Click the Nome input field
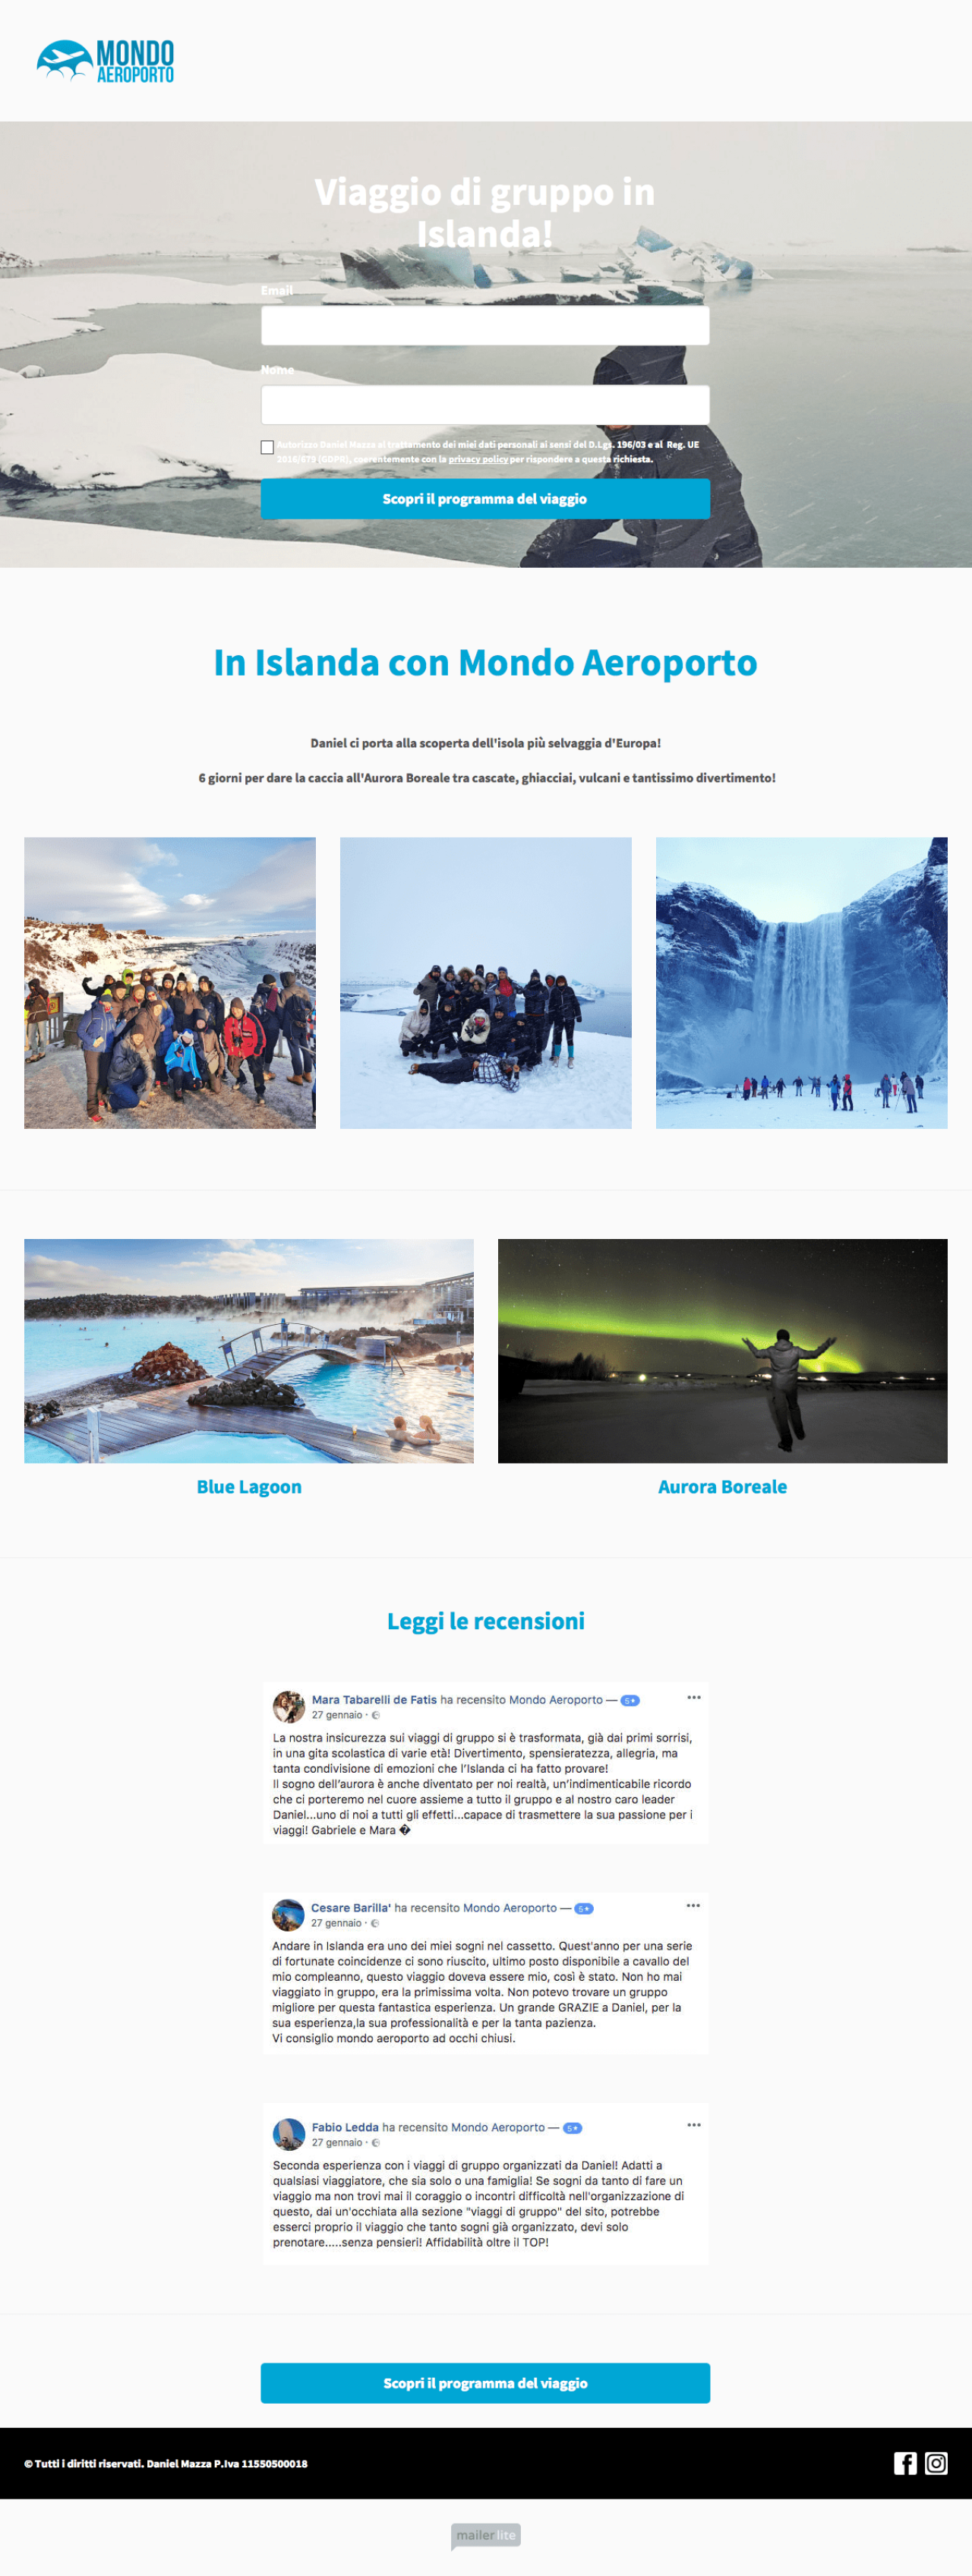The height and width of the screenshot is (2576, 972). click(x=485, y=405)
